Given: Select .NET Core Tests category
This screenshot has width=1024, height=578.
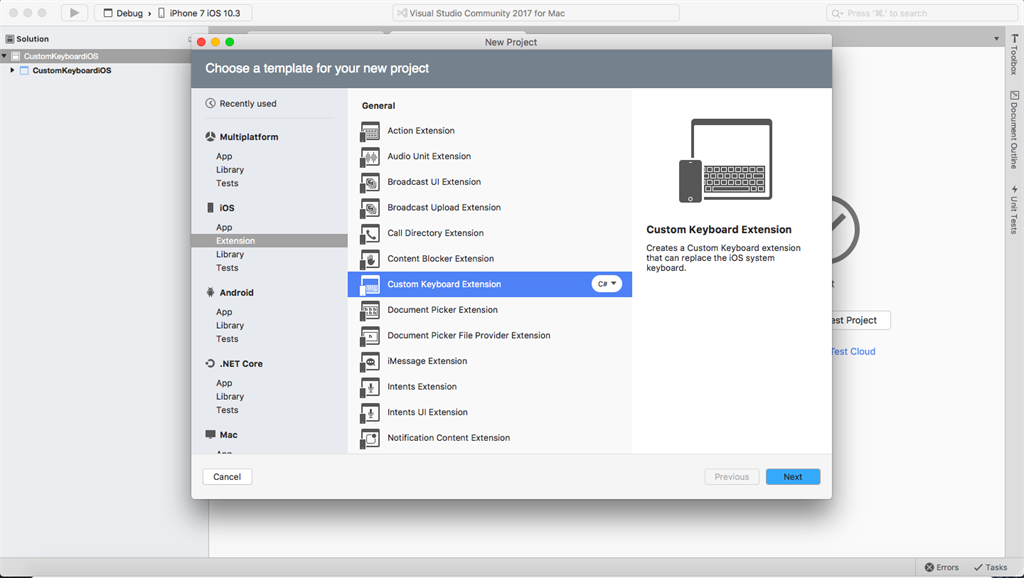Looking at the screenshot, I should (227, 410).
